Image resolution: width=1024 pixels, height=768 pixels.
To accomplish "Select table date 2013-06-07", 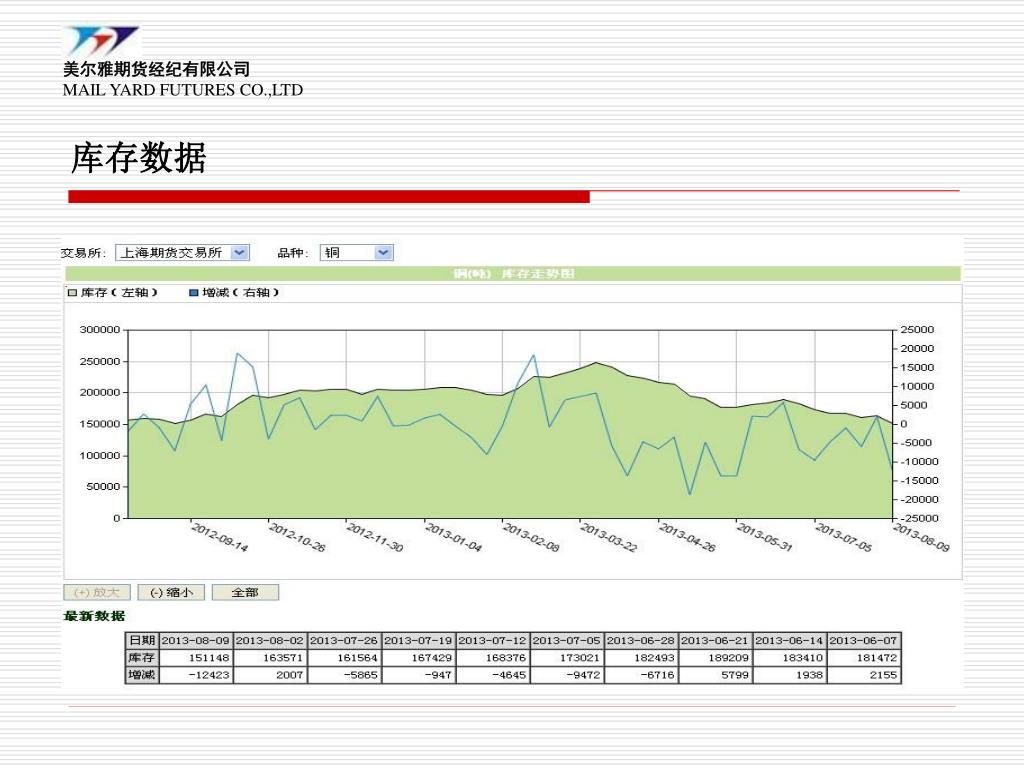I will pyautogui.click(x=864, y=641).
